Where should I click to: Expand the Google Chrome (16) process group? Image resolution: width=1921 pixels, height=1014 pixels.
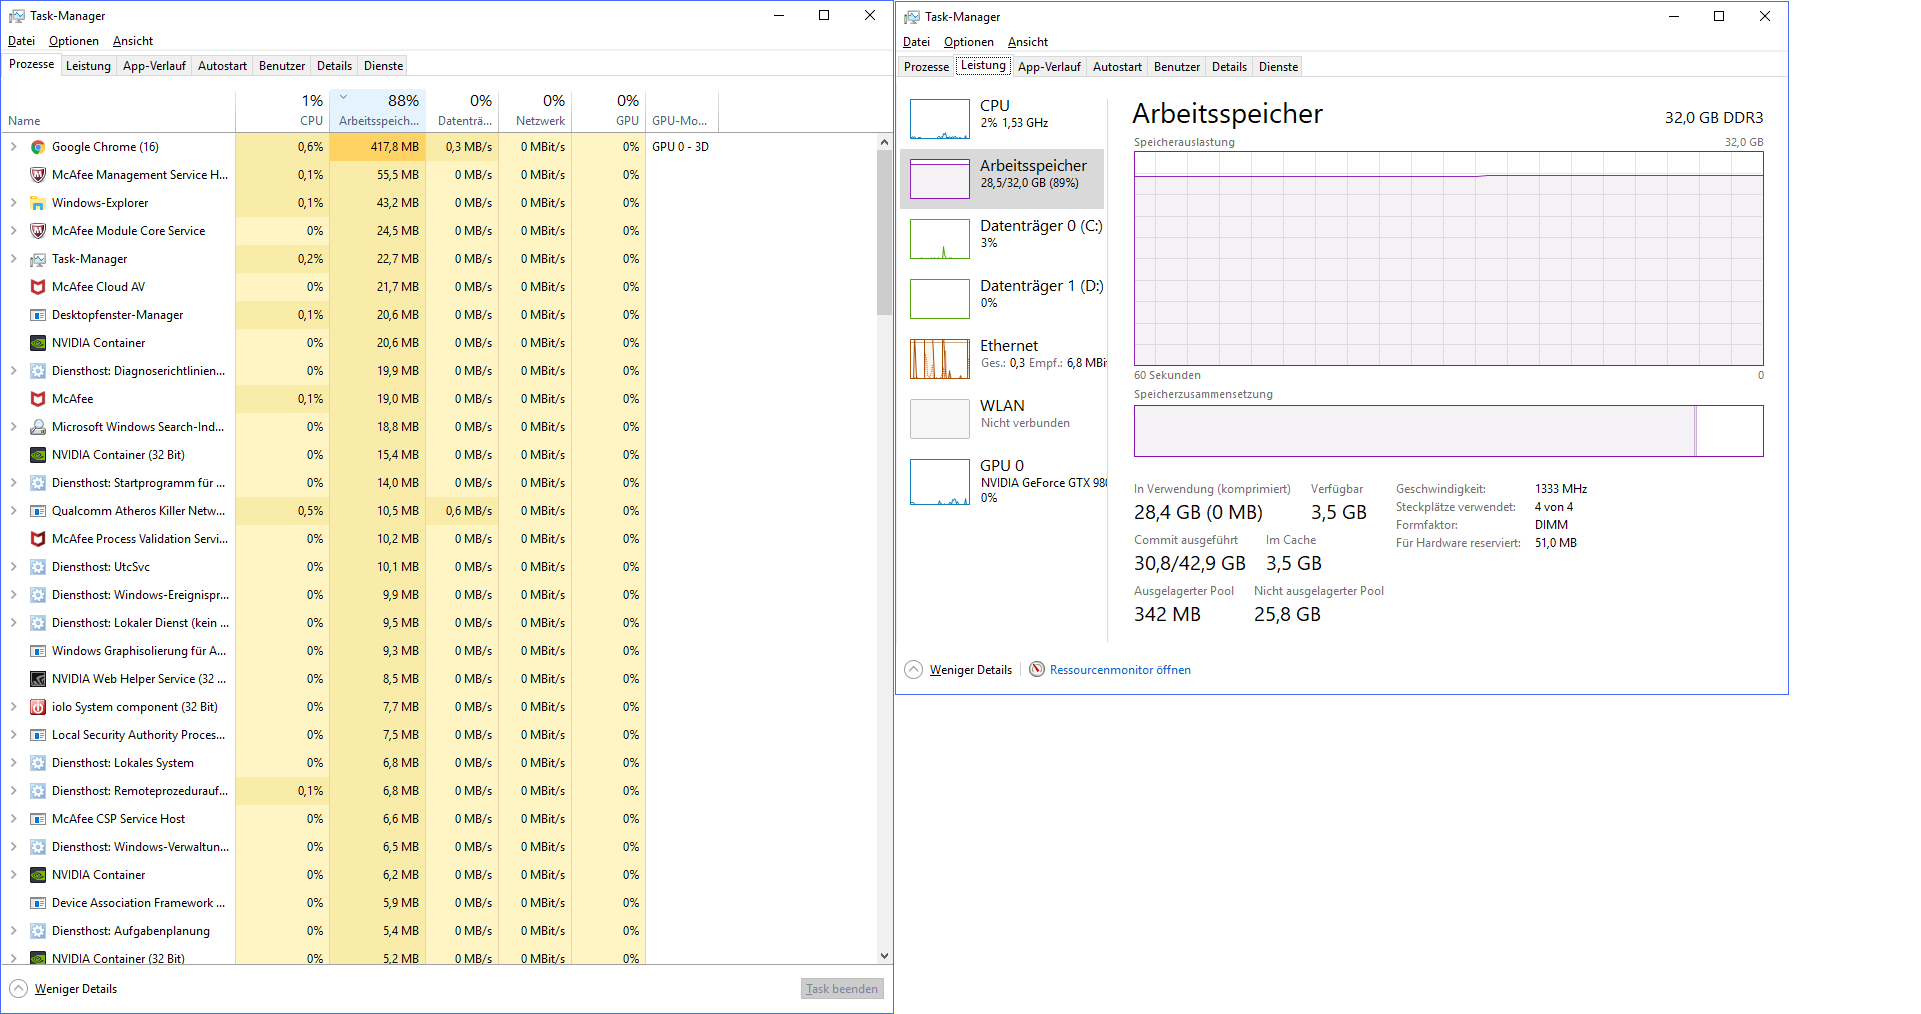tap(14, 147)
